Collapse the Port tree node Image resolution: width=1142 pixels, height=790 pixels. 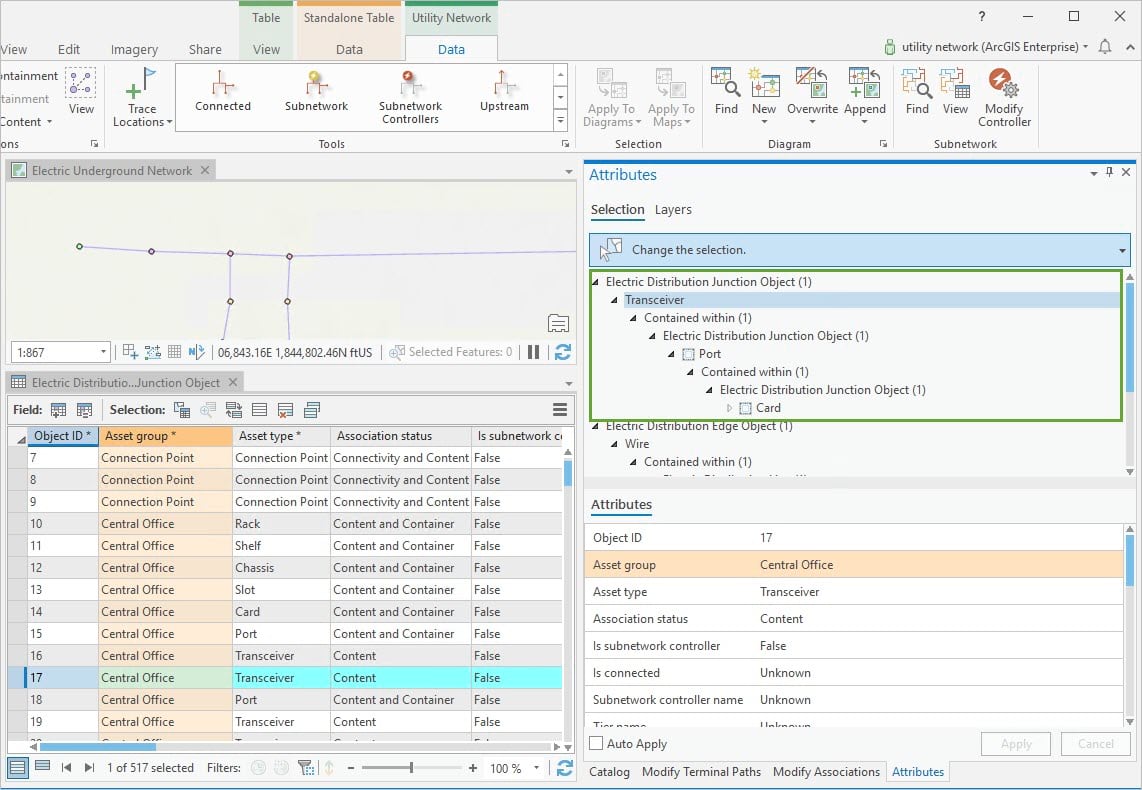pos(671,354)
